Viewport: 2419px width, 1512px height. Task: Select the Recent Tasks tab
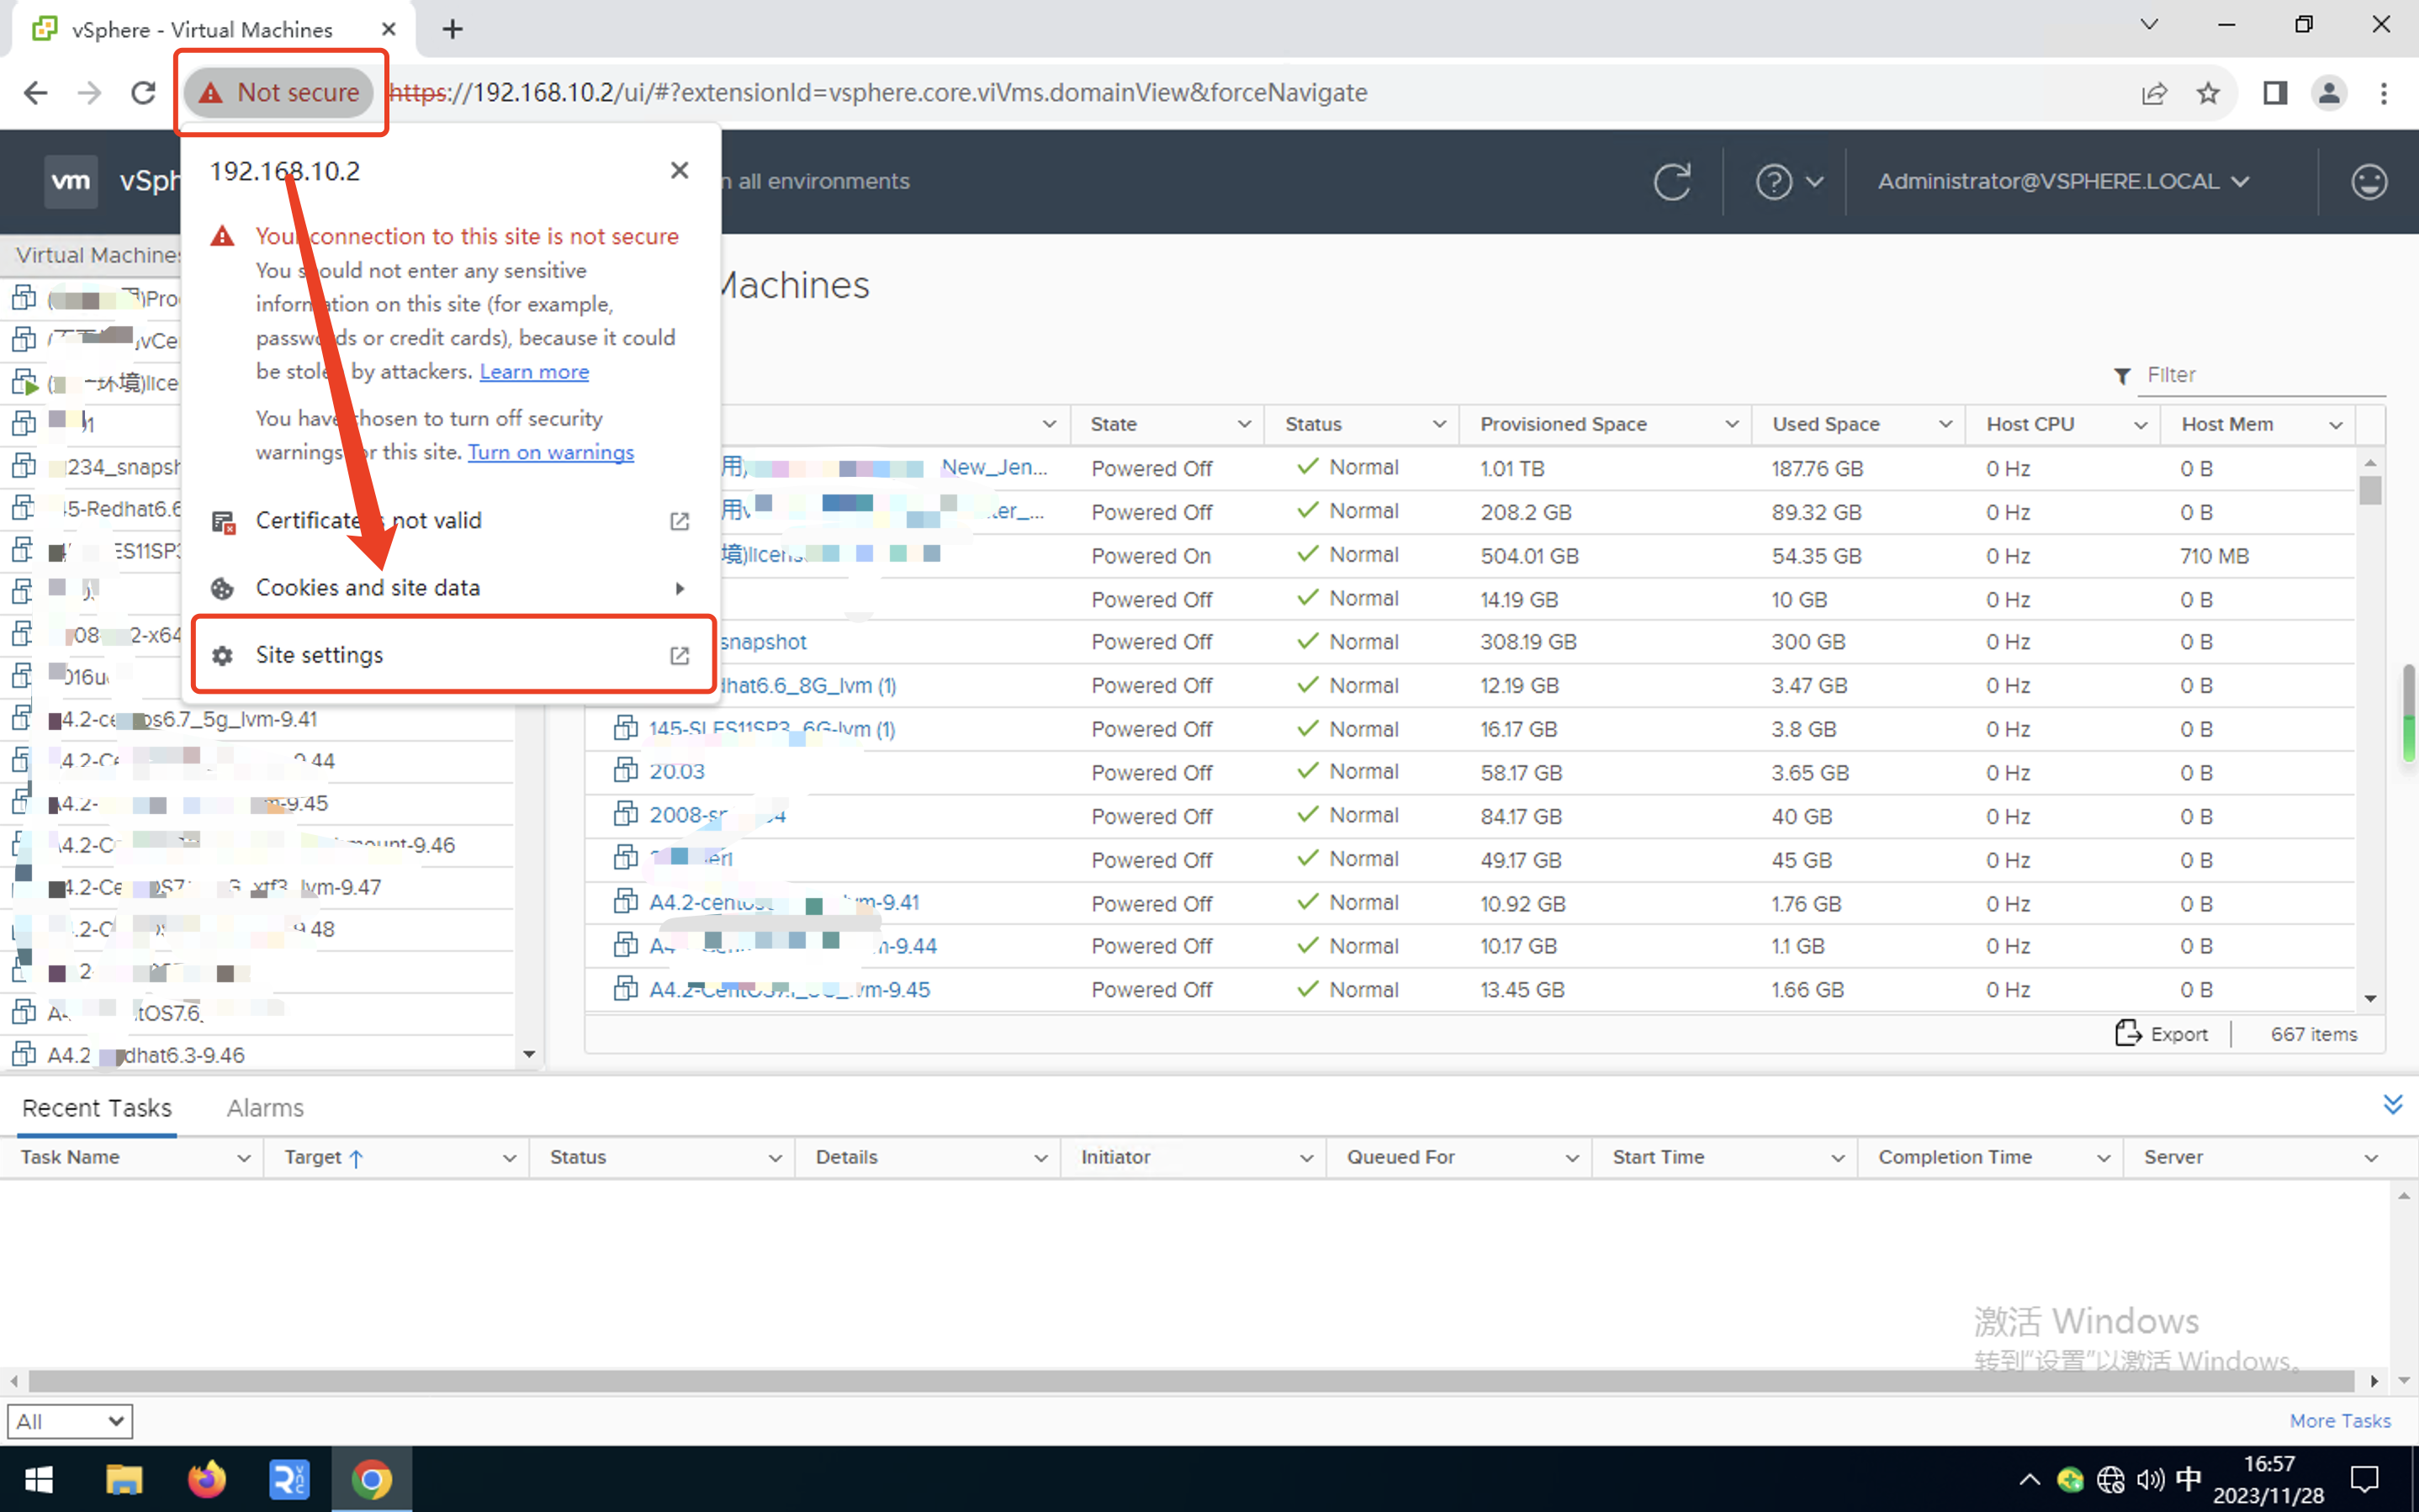click(96, 1108)
